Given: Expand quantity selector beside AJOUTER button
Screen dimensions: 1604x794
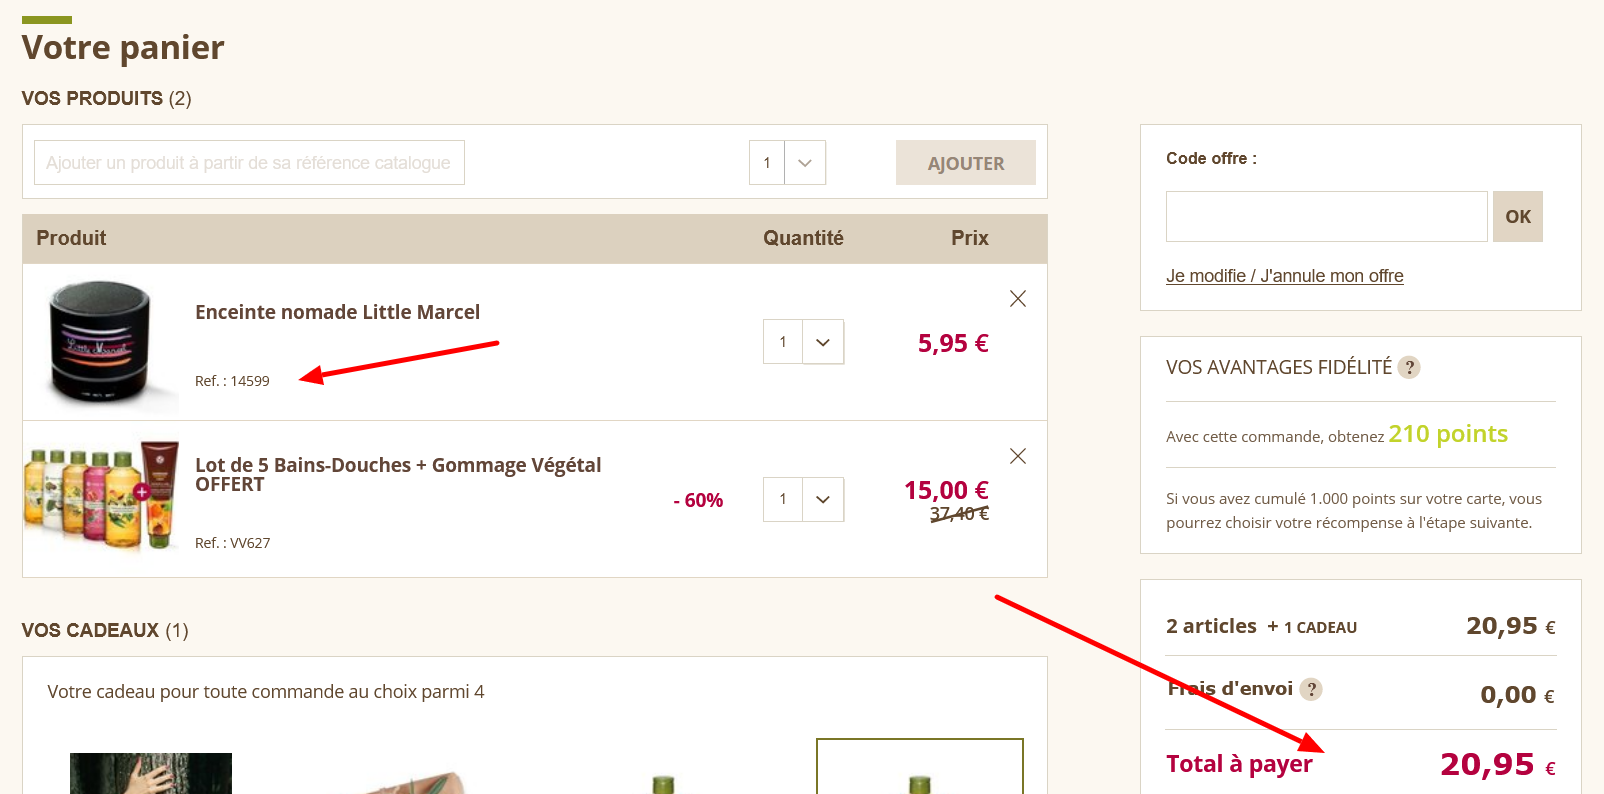Looking at the screenshot, I should point(806,162).
